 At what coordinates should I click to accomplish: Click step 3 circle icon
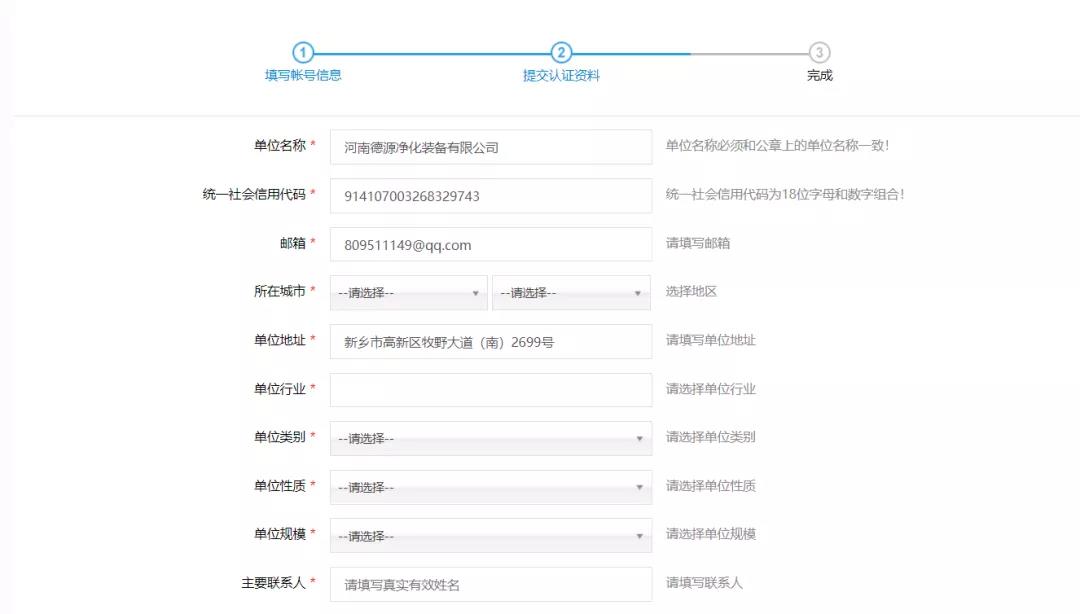pyautogui.click(x=819, y=53)
